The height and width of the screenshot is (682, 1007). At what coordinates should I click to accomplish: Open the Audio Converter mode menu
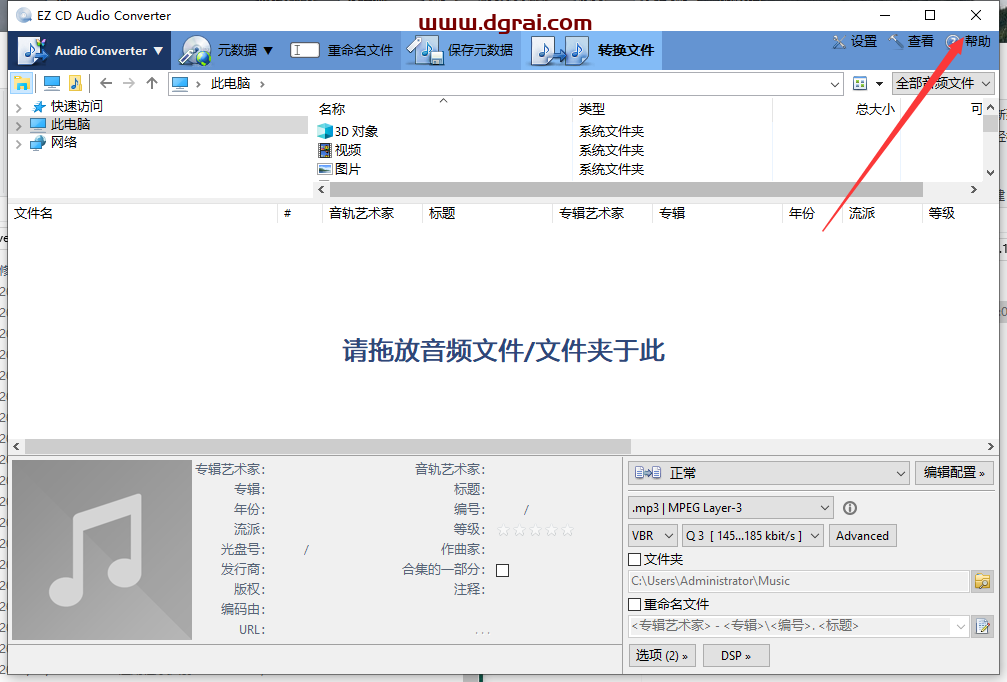point(90,50)
